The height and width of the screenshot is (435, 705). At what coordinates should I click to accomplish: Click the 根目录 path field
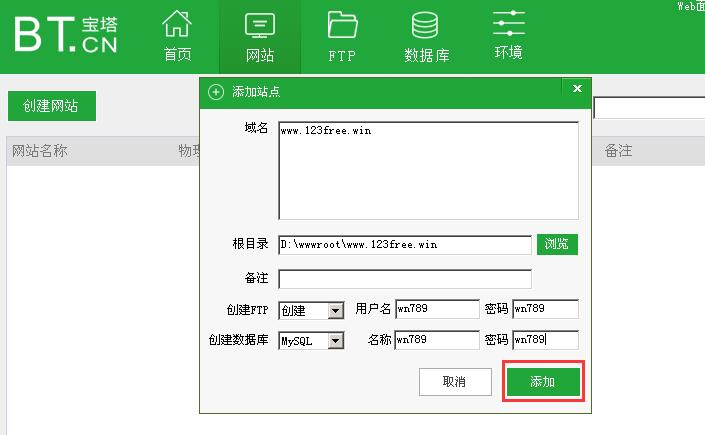pyautogui.click(x=405, y=245)
